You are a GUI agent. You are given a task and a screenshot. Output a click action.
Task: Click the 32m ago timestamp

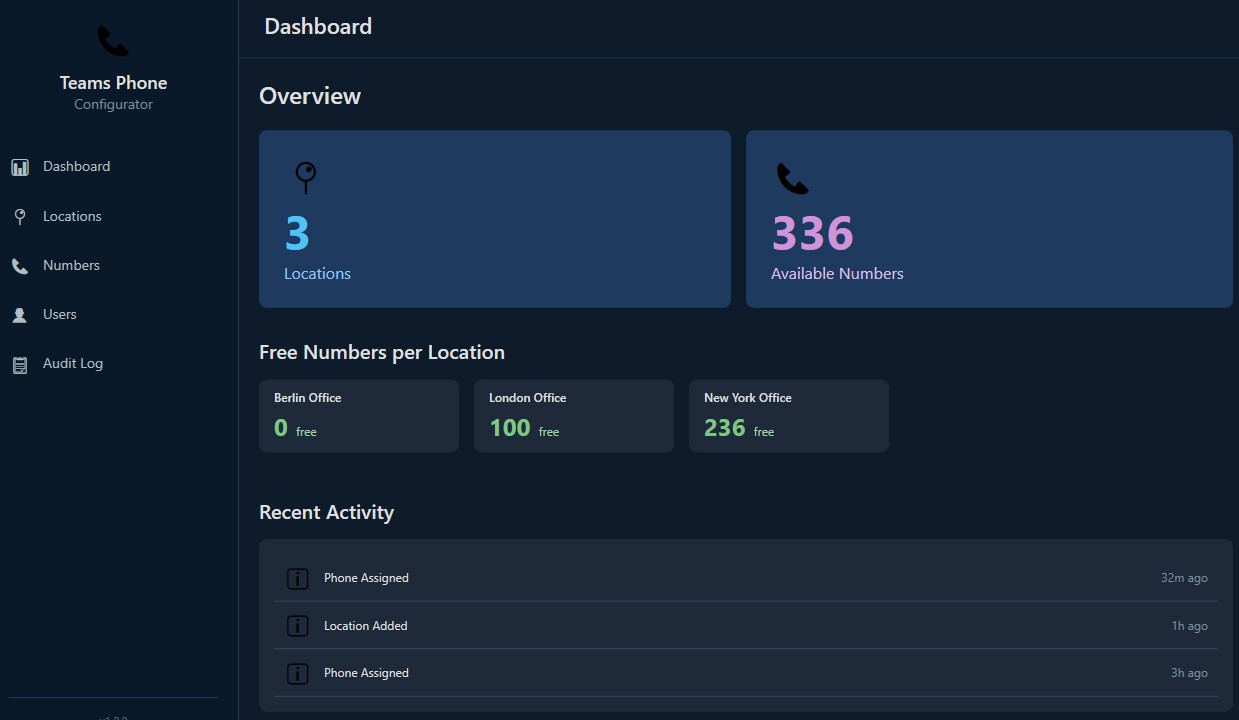(x=1184, y=578)
